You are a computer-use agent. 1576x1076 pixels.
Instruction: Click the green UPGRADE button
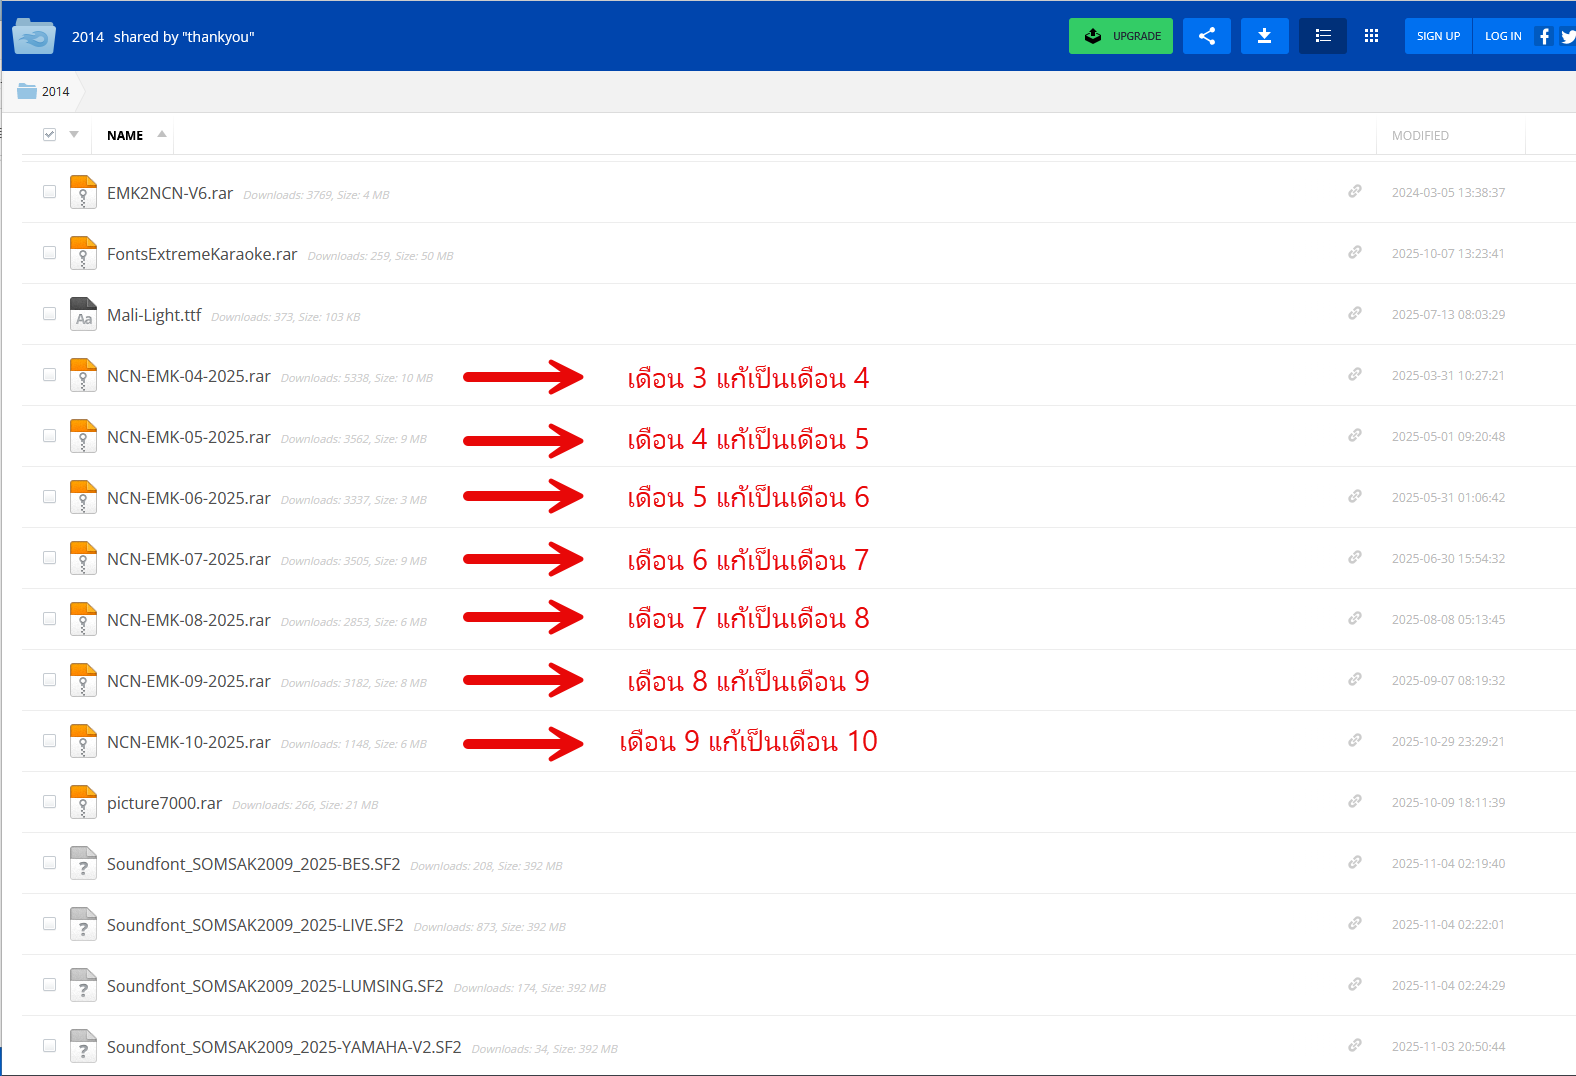[x=1120, y=36]
